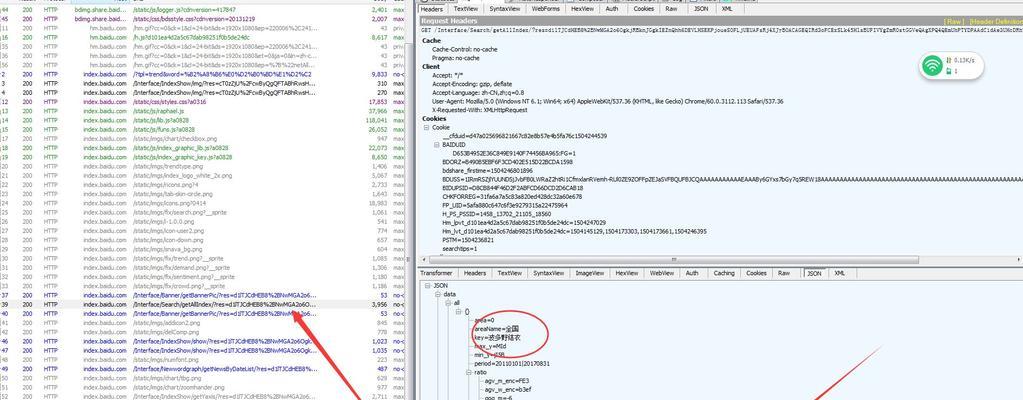Open the response HexView tab
The image size is (1023, 400).
pos(626,273)
